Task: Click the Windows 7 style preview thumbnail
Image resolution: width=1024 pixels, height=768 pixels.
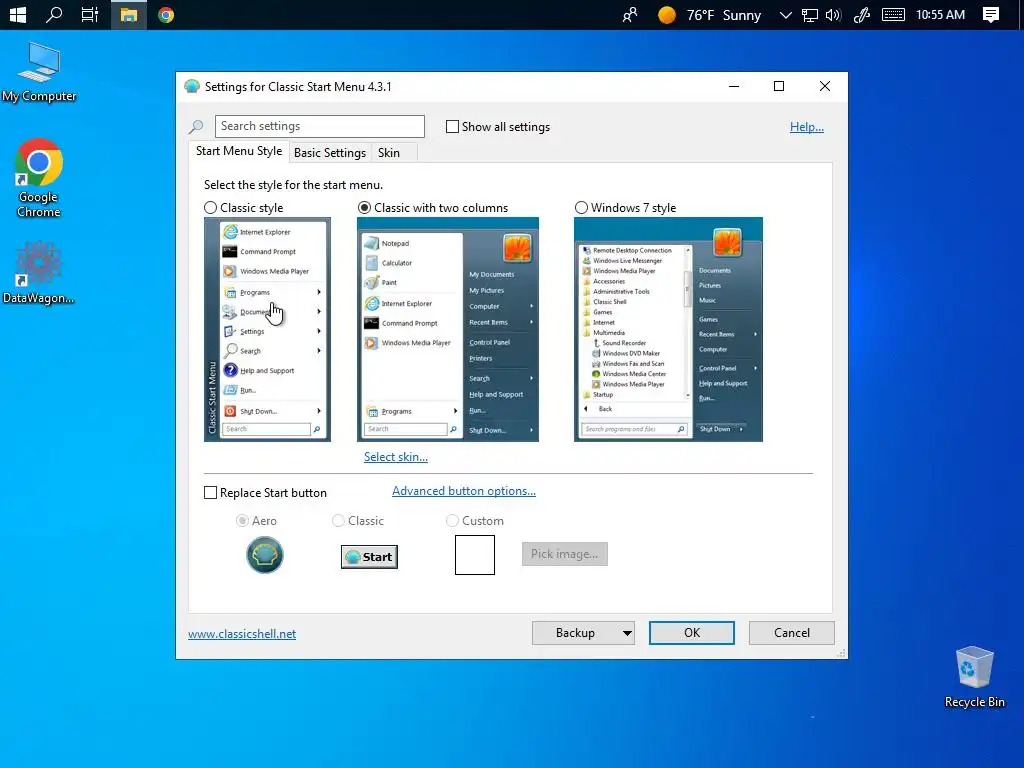Action: 668,329
